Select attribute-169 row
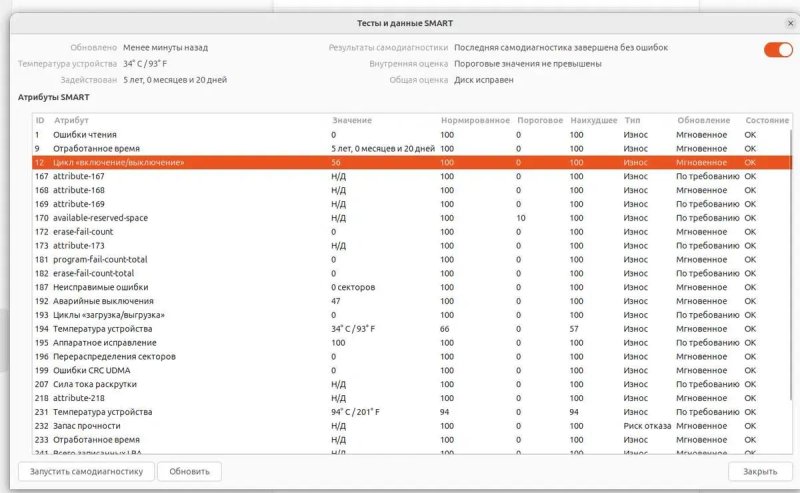Screen dimensions: 800x493 coord(412,204)
